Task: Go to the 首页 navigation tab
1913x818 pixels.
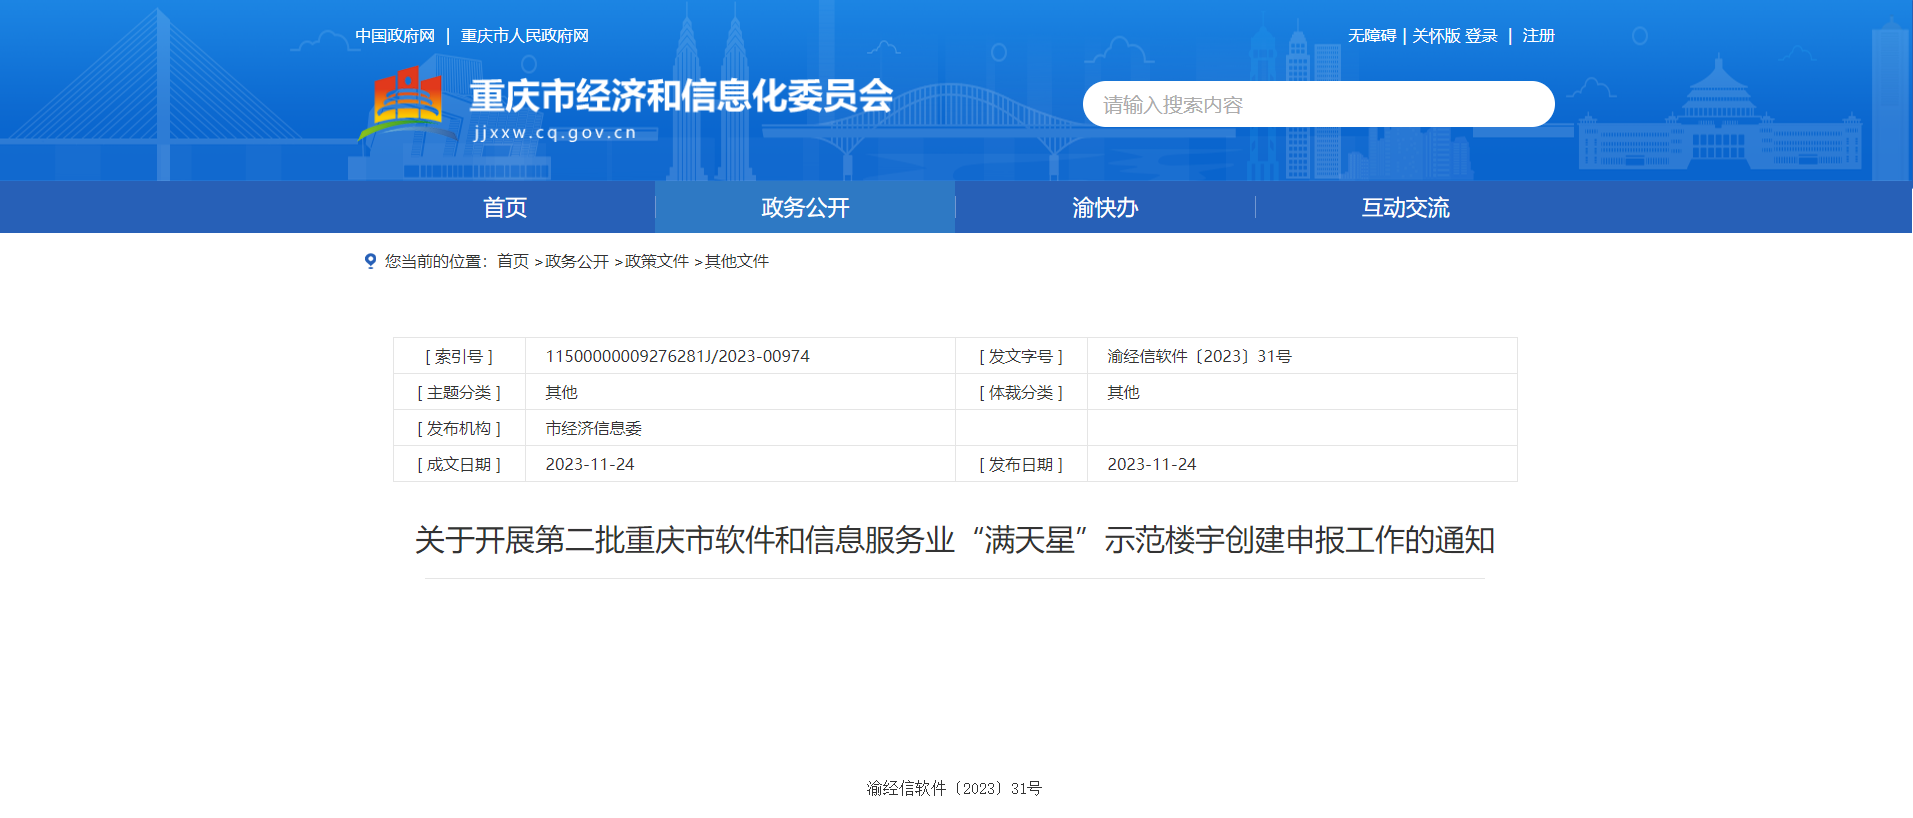Action: (505, 207)
